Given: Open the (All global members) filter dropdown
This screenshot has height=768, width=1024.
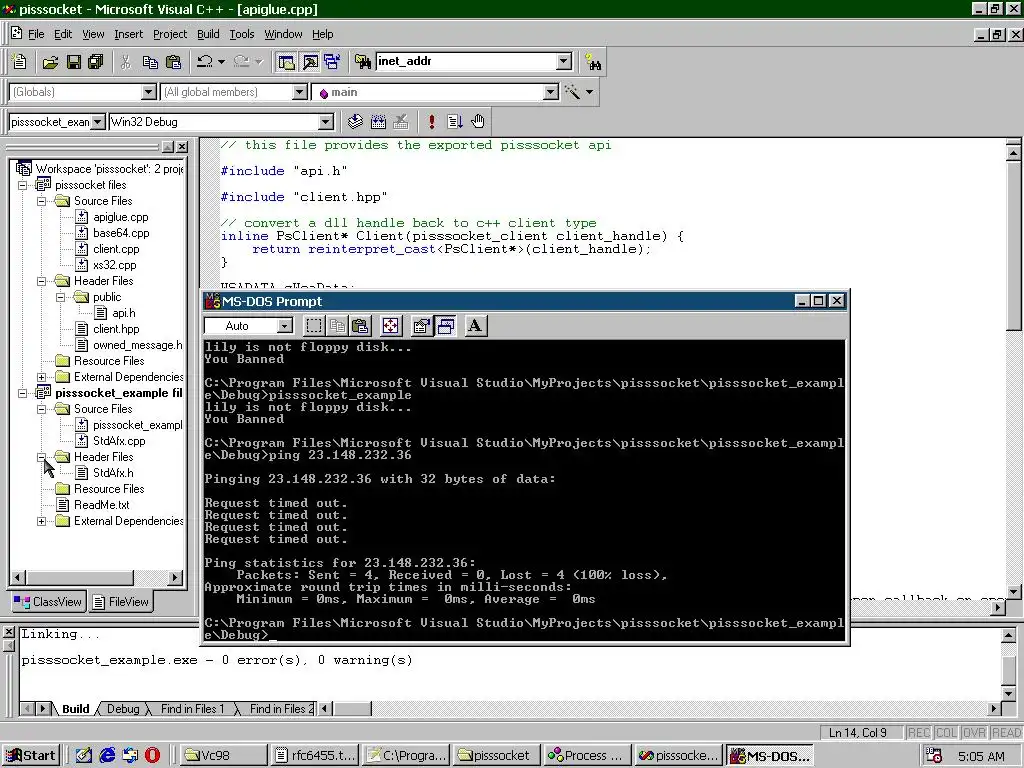Looking at the screenshot, I should (x=300, y=92).
